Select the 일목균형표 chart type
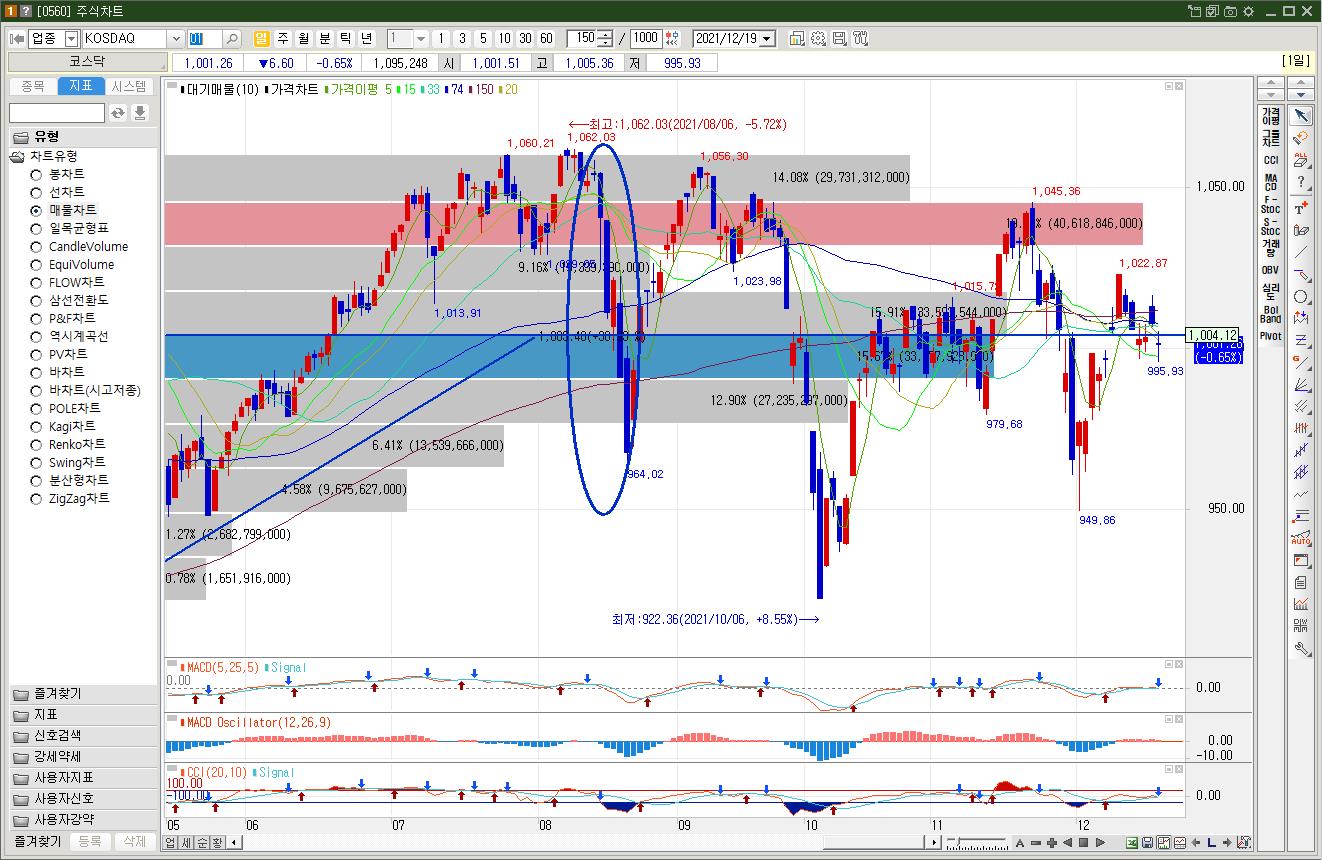1322x860 pixels. click(70, 228)
